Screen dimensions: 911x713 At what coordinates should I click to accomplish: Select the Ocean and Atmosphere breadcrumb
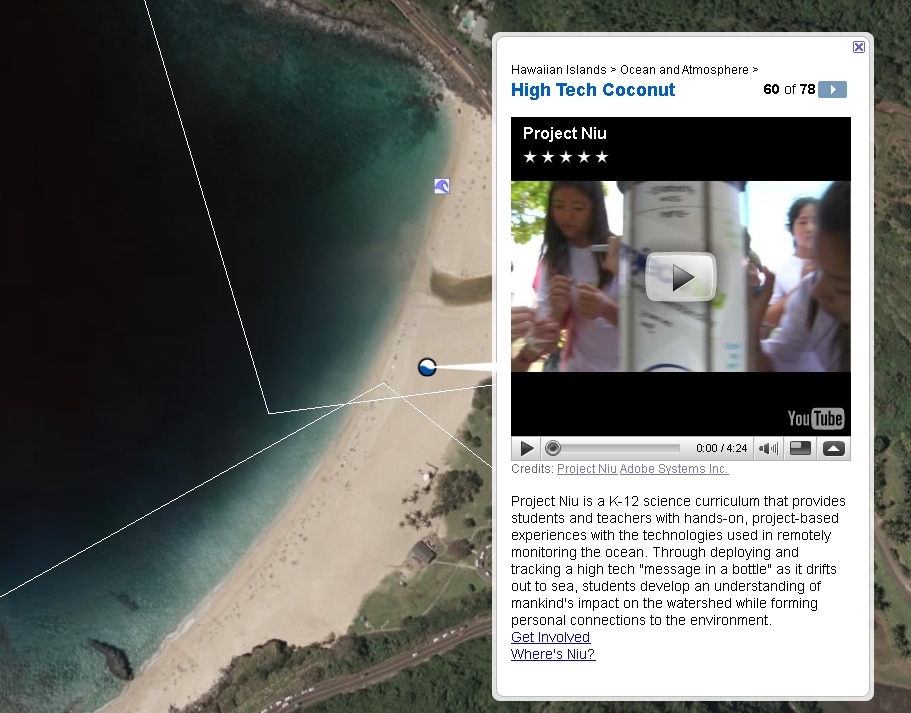point(684,70)
